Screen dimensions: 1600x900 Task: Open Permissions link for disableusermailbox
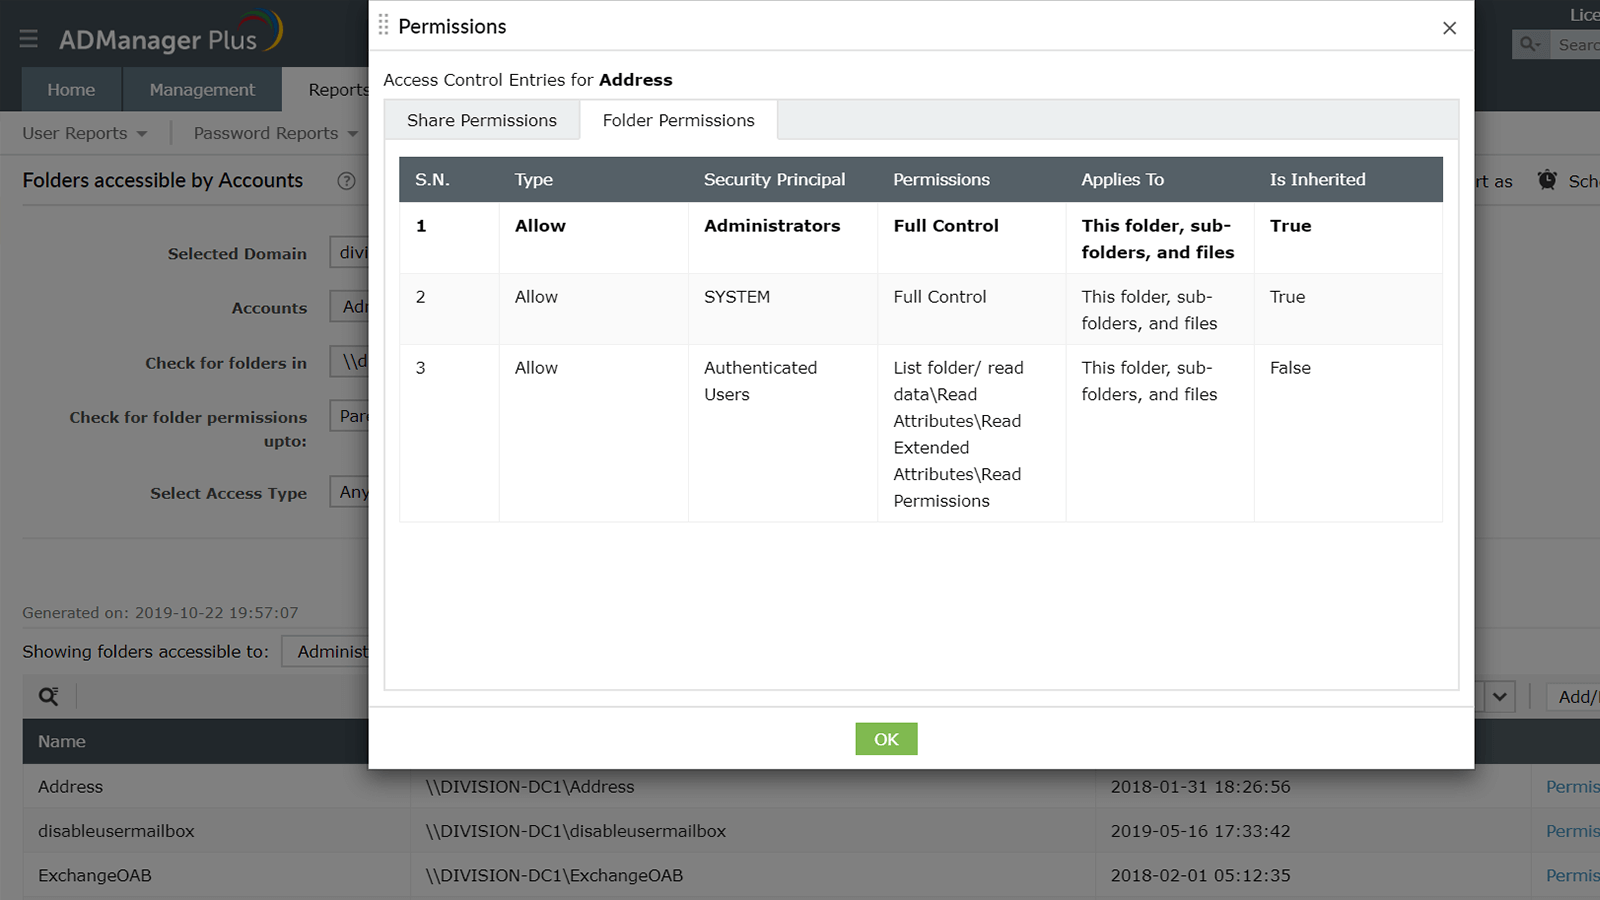click(x=1572, y=831)
